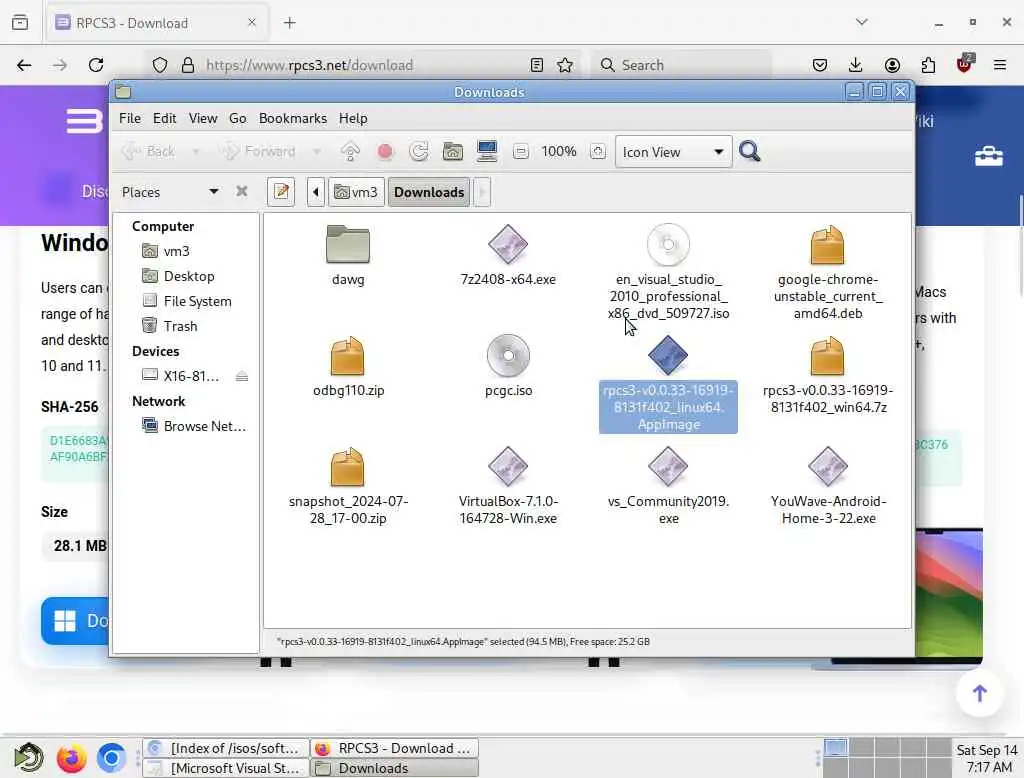Go up to parent folder
1024x778 pixels.
pos(351,152)
